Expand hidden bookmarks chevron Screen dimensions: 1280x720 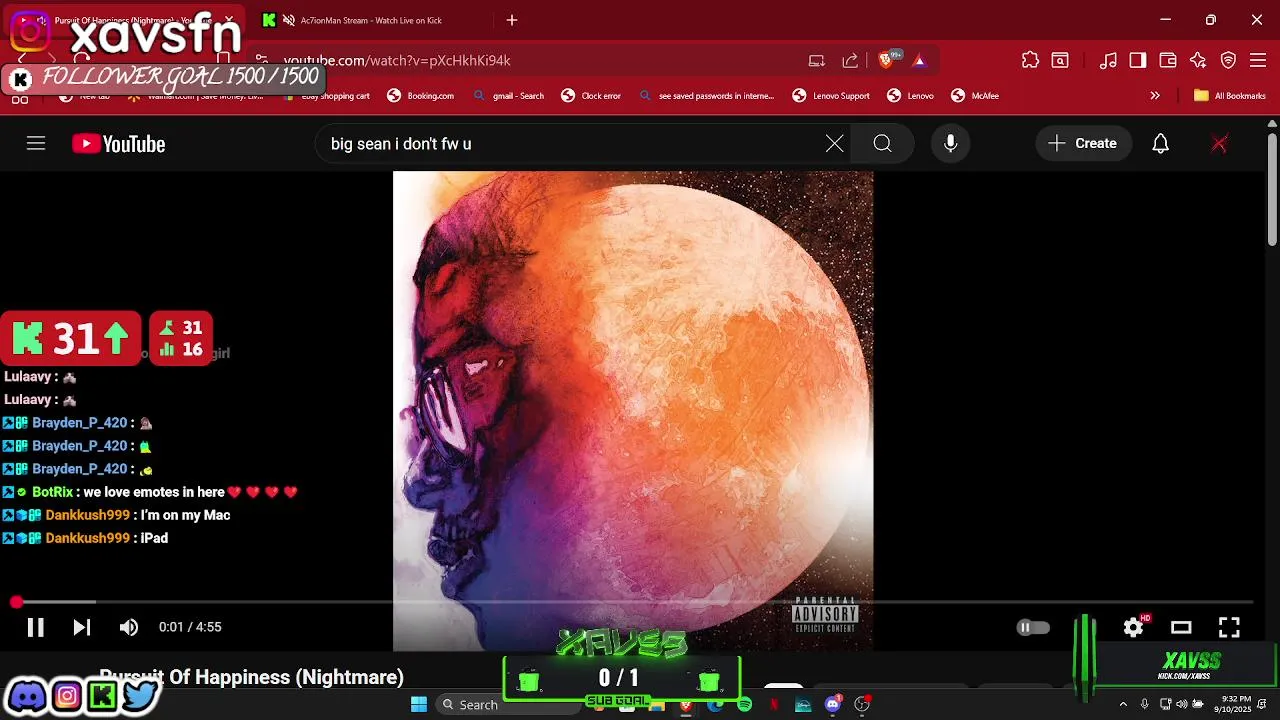pos(1155,96)
